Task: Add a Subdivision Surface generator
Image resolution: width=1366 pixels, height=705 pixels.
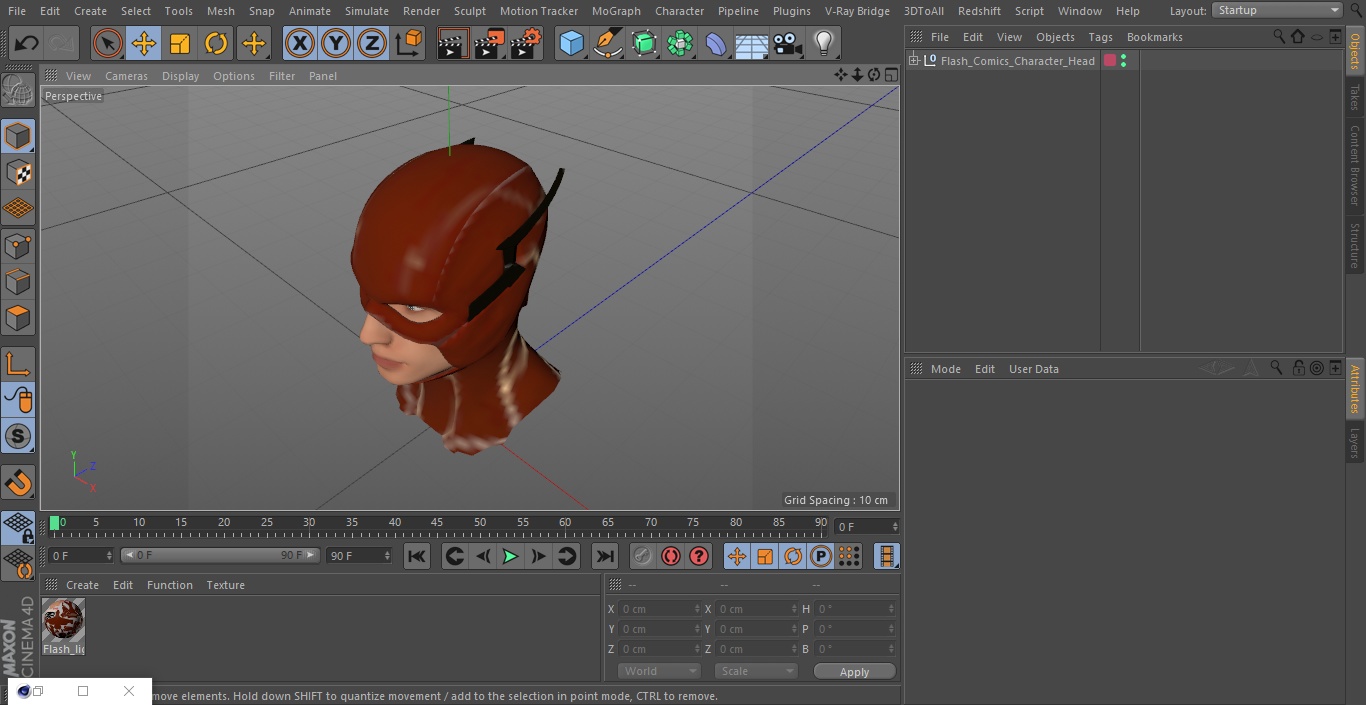Action: pos(644,43)
